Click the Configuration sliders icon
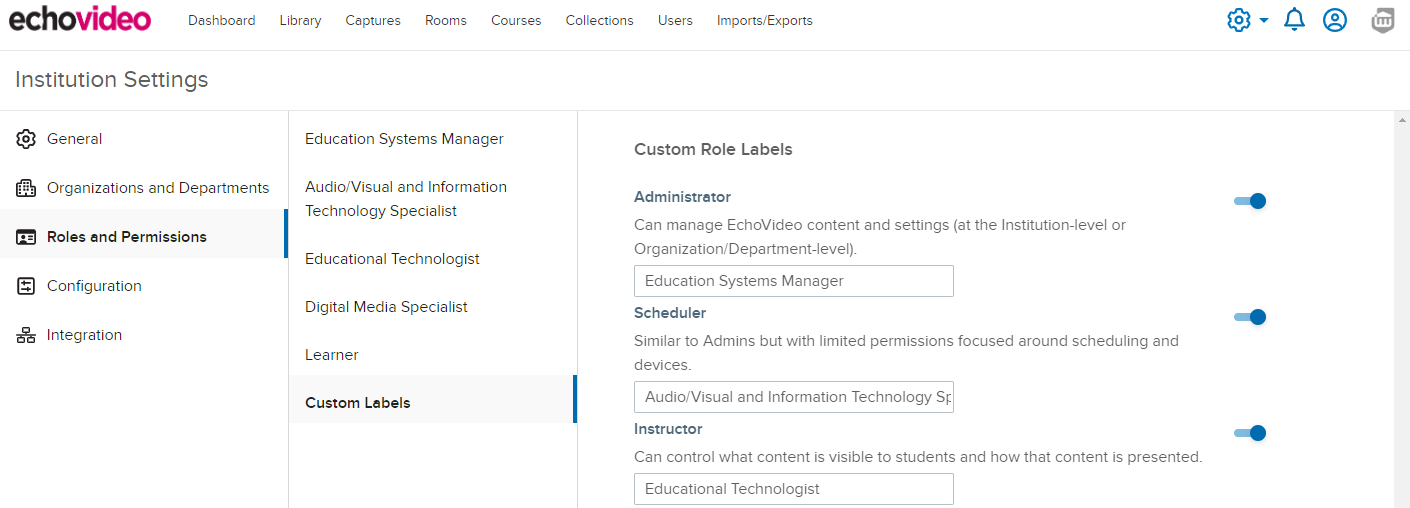Viewport: 1410px width, 508px height. point(26,286)
